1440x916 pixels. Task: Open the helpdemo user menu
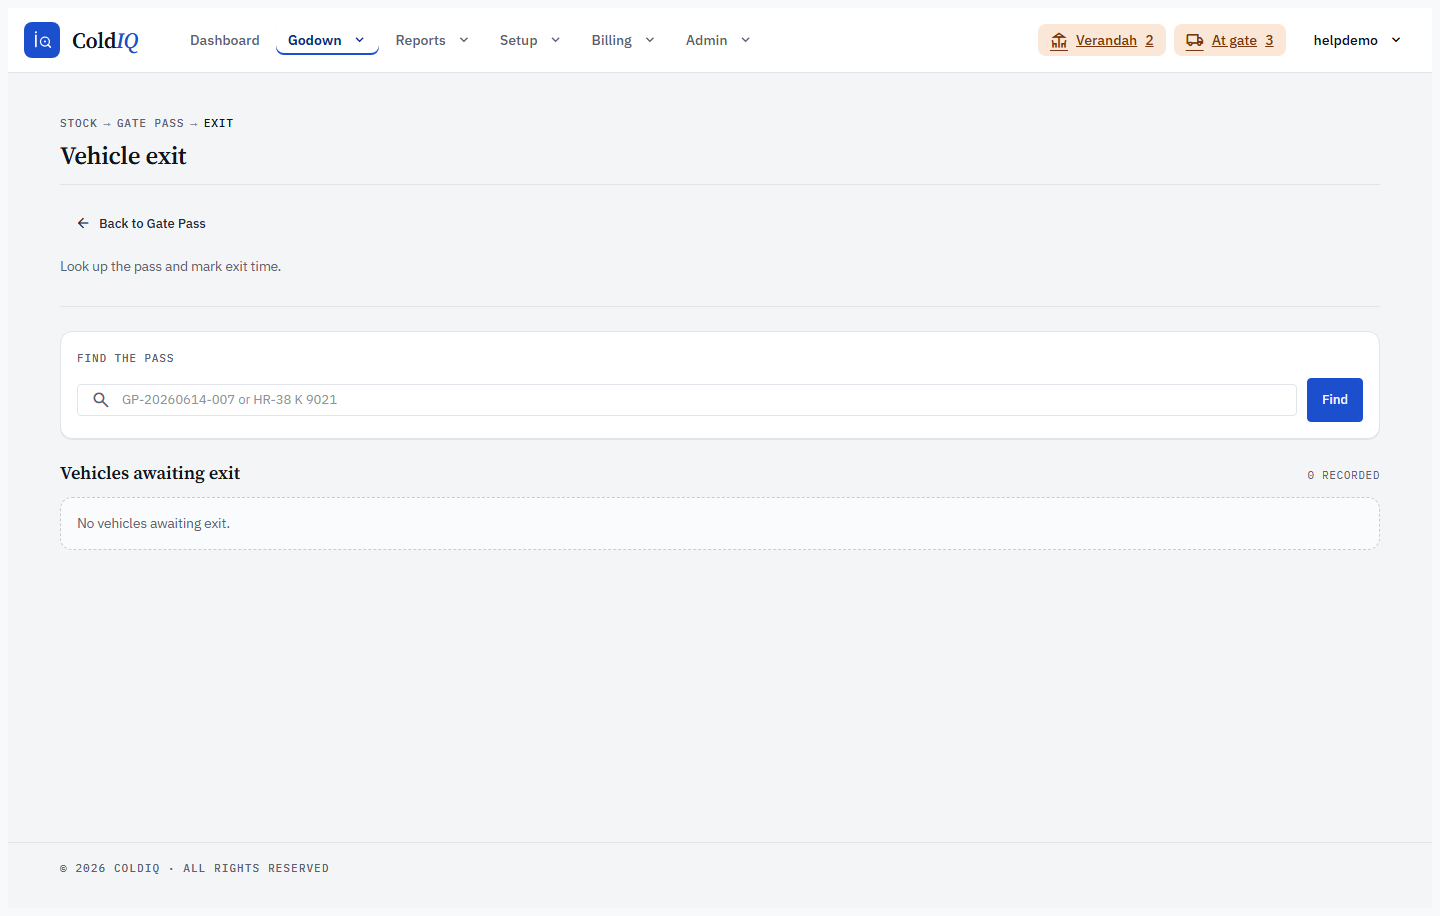1357,40
